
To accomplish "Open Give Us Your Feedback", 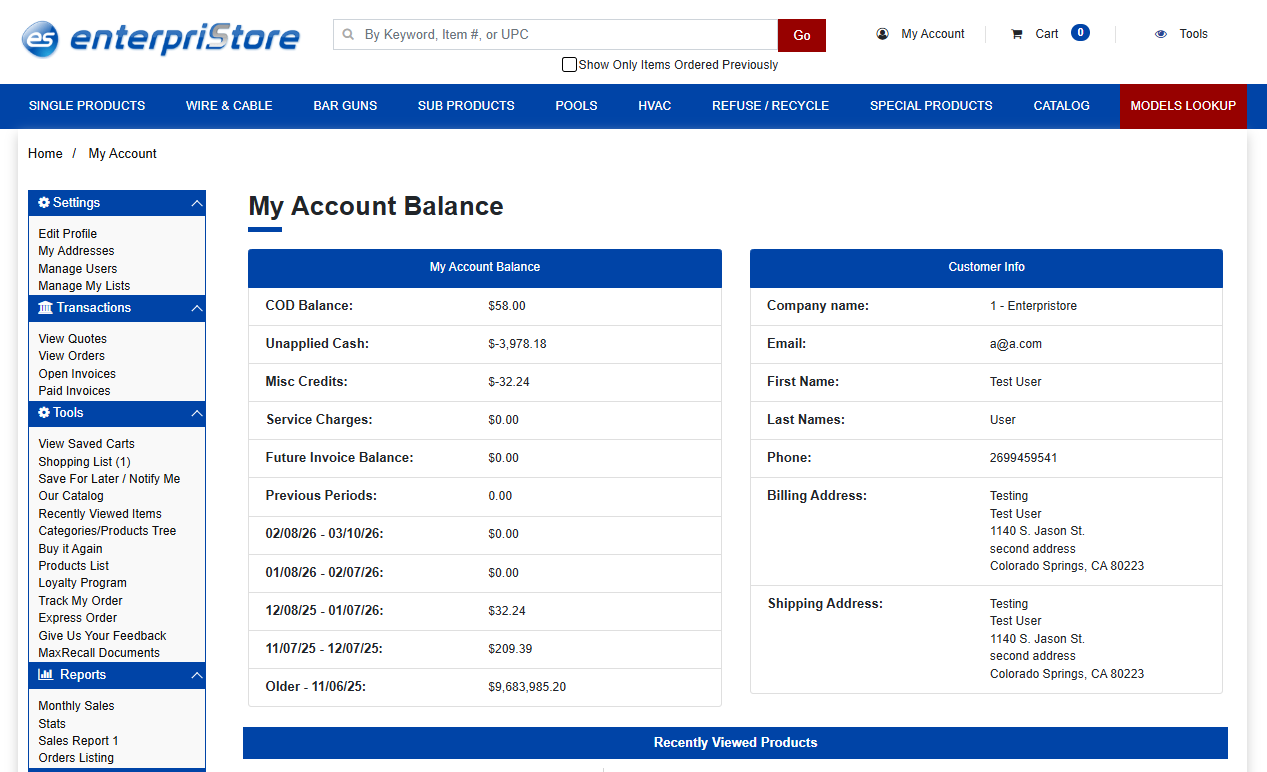I will click(102, 636).
